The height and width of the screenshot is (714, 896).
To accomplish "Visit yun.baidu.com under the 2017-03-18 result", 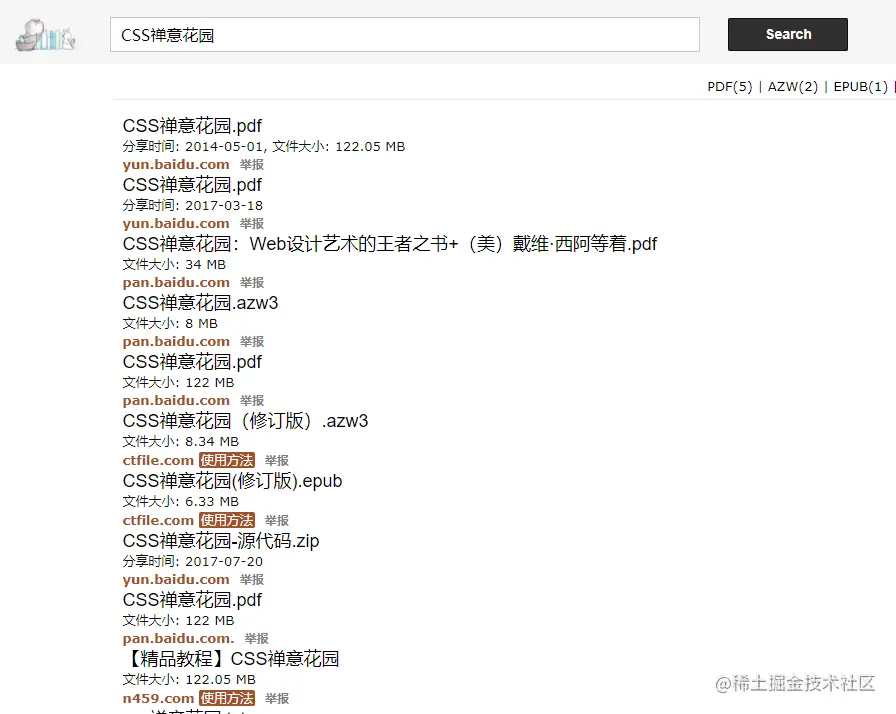I will click(176, 223).
